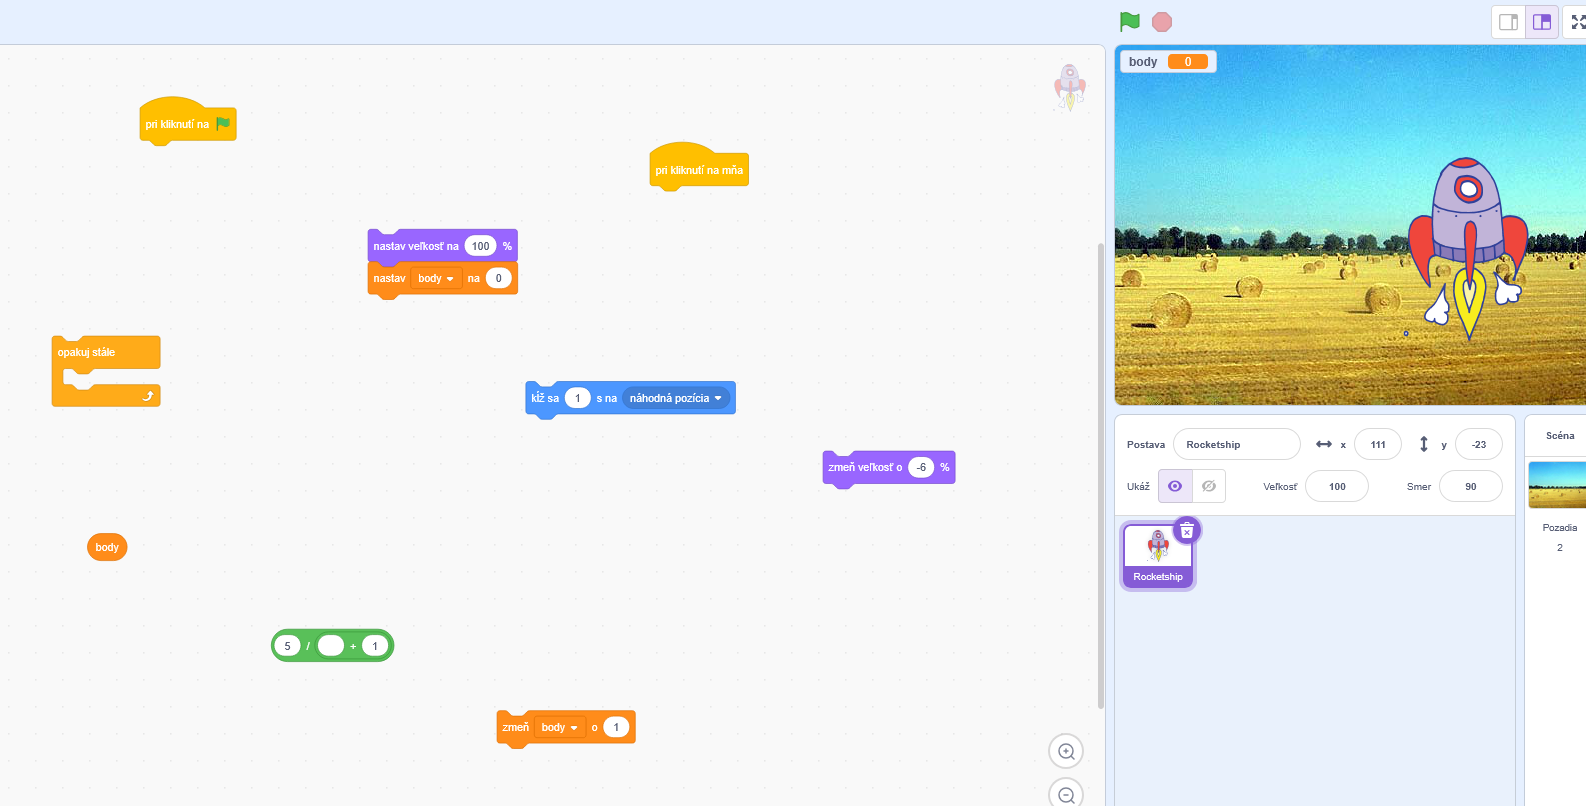The width and height of the screenshot is (1586, 806).
Task: Hide the sprite using crossed-eye button
Action: [x=1209, y=486]
